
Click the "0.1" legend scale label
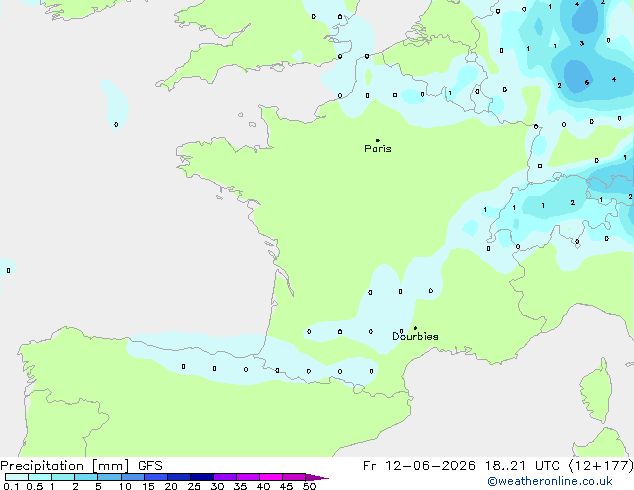point(11,486)
